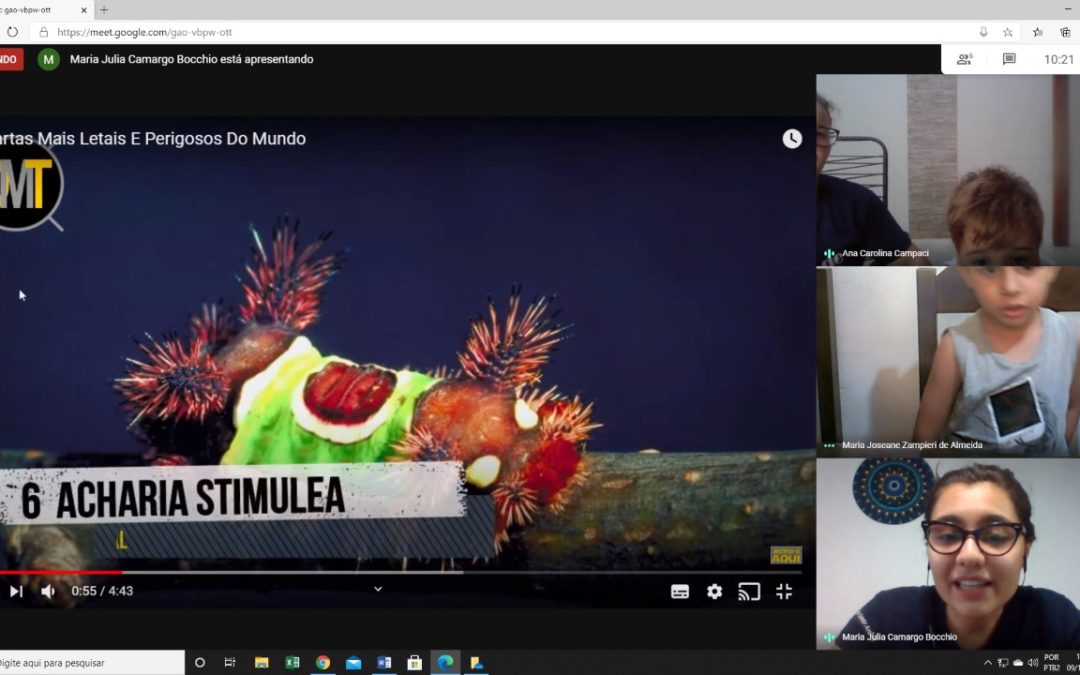Open Google Chrome from the taskbar
This screenshot has height=675, width=1080.
point(323,663)
